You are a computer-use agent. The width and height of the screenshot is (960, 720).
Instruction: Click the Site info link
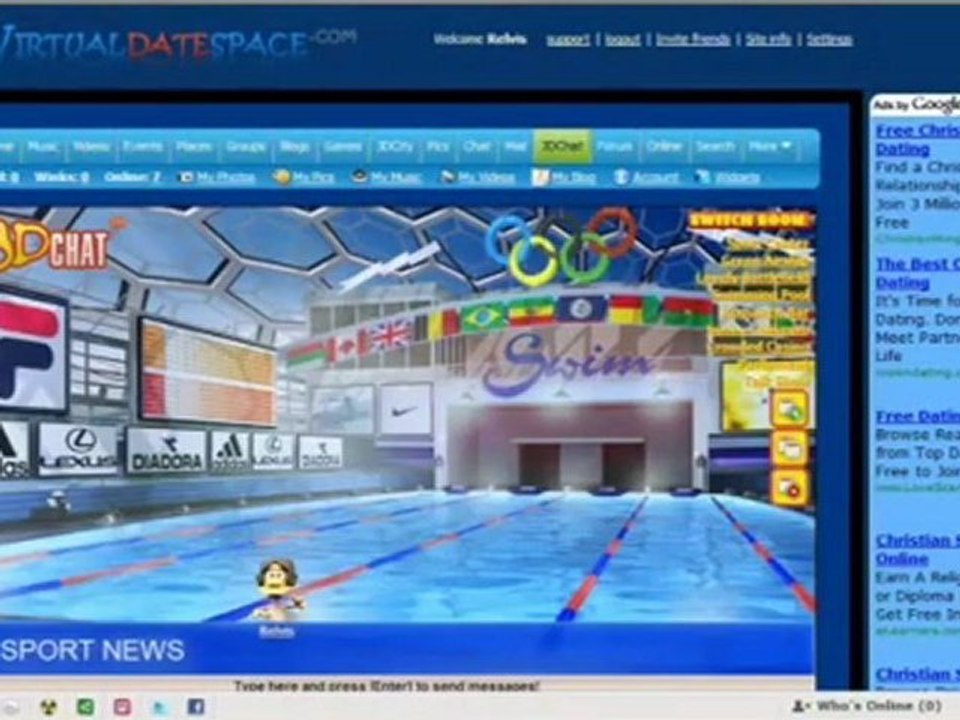pos(768,40)
